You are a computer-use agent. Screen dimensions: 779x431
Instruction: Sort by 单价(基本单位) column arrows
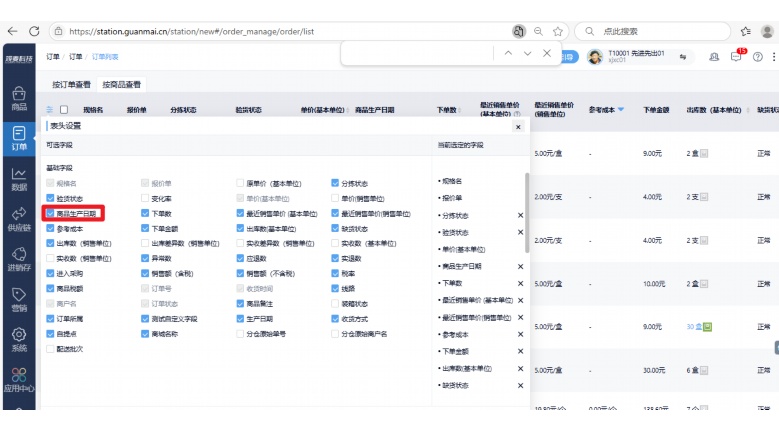pos(348,110)
